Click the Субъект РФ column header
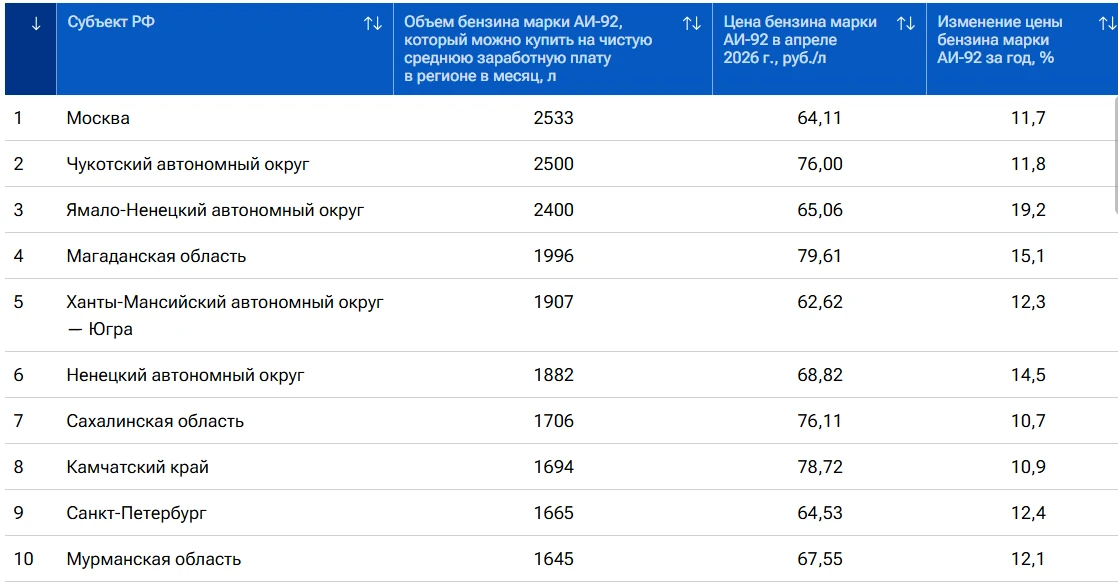The height and width of the screenshot is (584, 1118). 111,22
